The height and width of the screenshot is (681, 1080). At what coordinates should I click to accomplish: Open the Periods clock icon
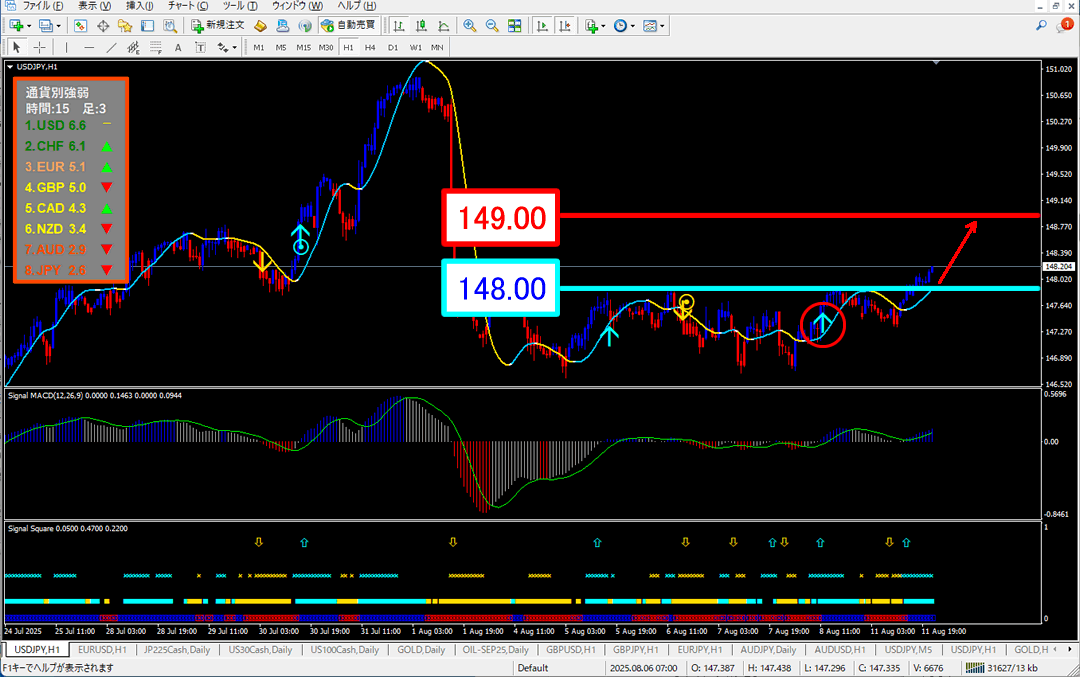click(621, 25)
